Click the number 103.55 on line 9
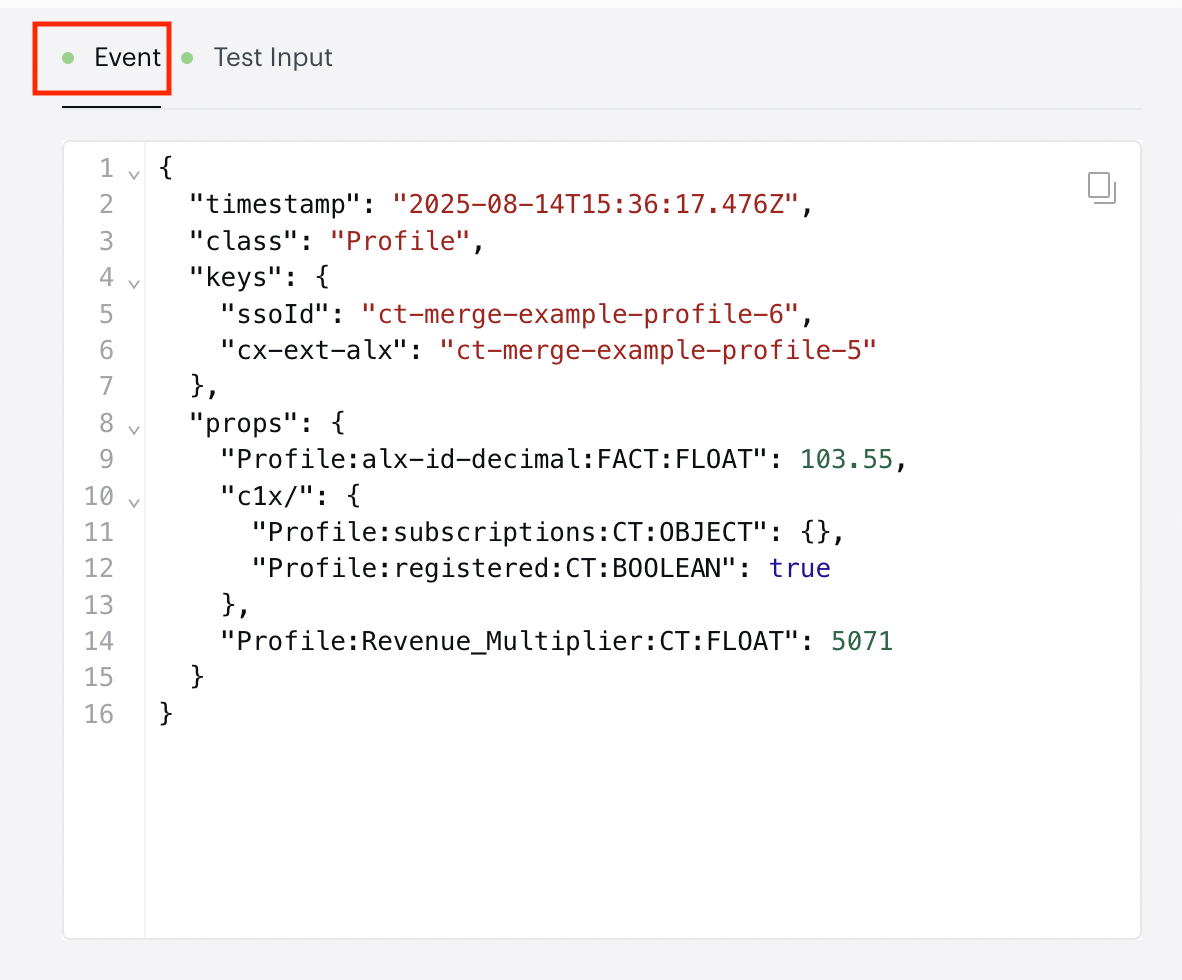The height and width of the screenshot is (980, 1182). click(x=846, y=459)
